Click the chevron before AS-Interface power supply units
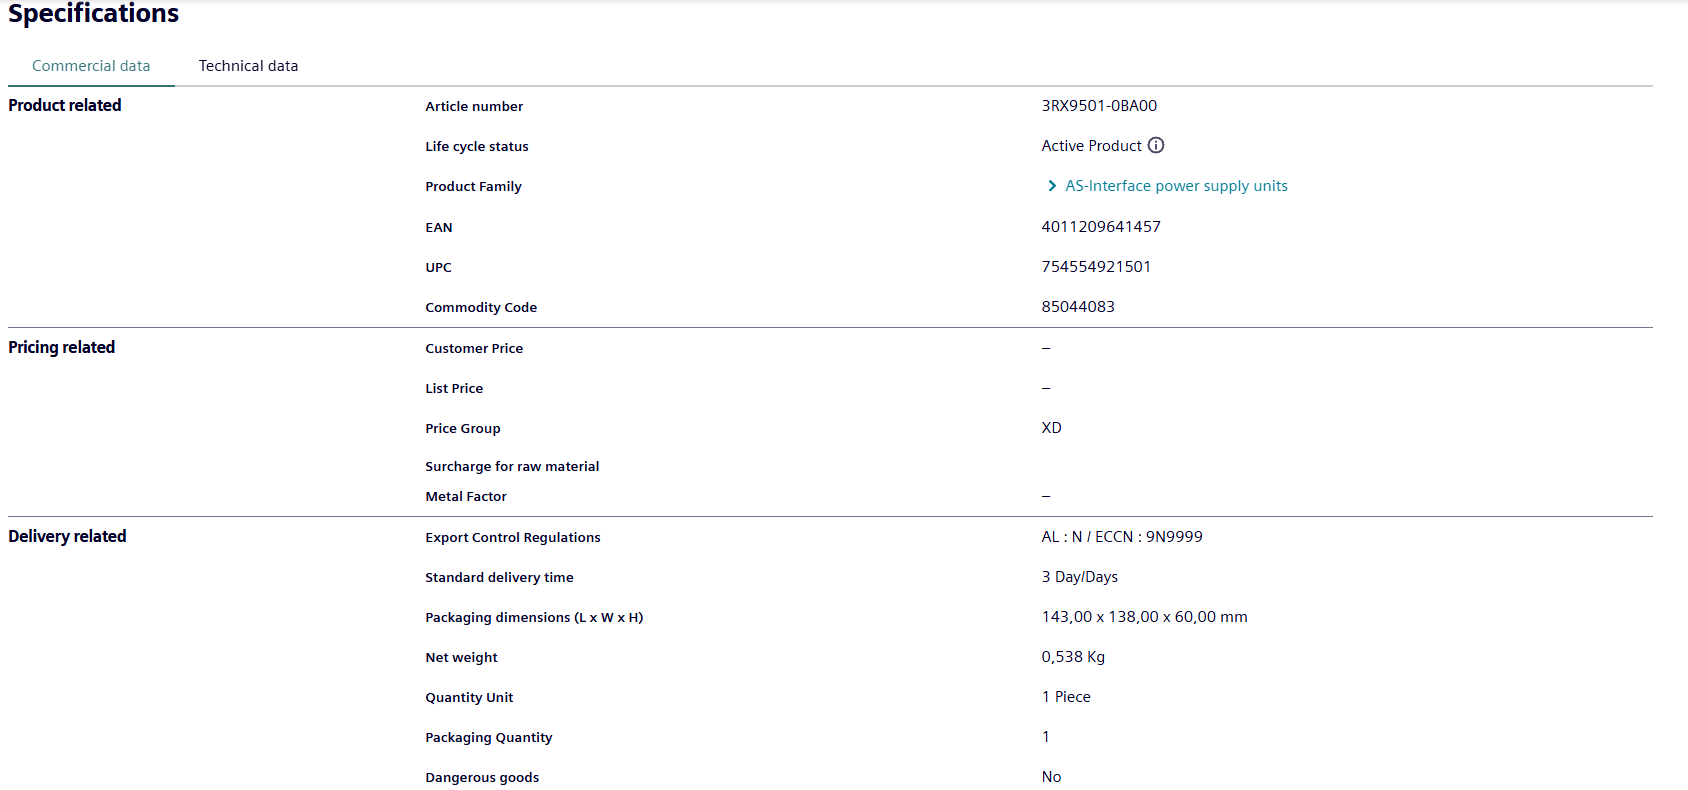1688x790 pixels. pos(1051,186)
